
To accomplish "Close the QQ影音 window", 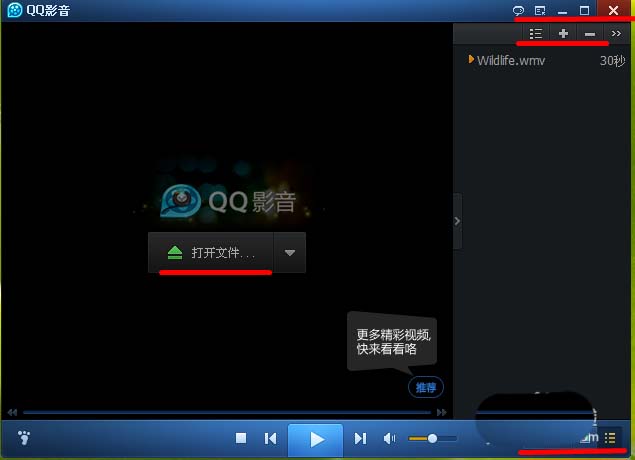I will point(614,10).
